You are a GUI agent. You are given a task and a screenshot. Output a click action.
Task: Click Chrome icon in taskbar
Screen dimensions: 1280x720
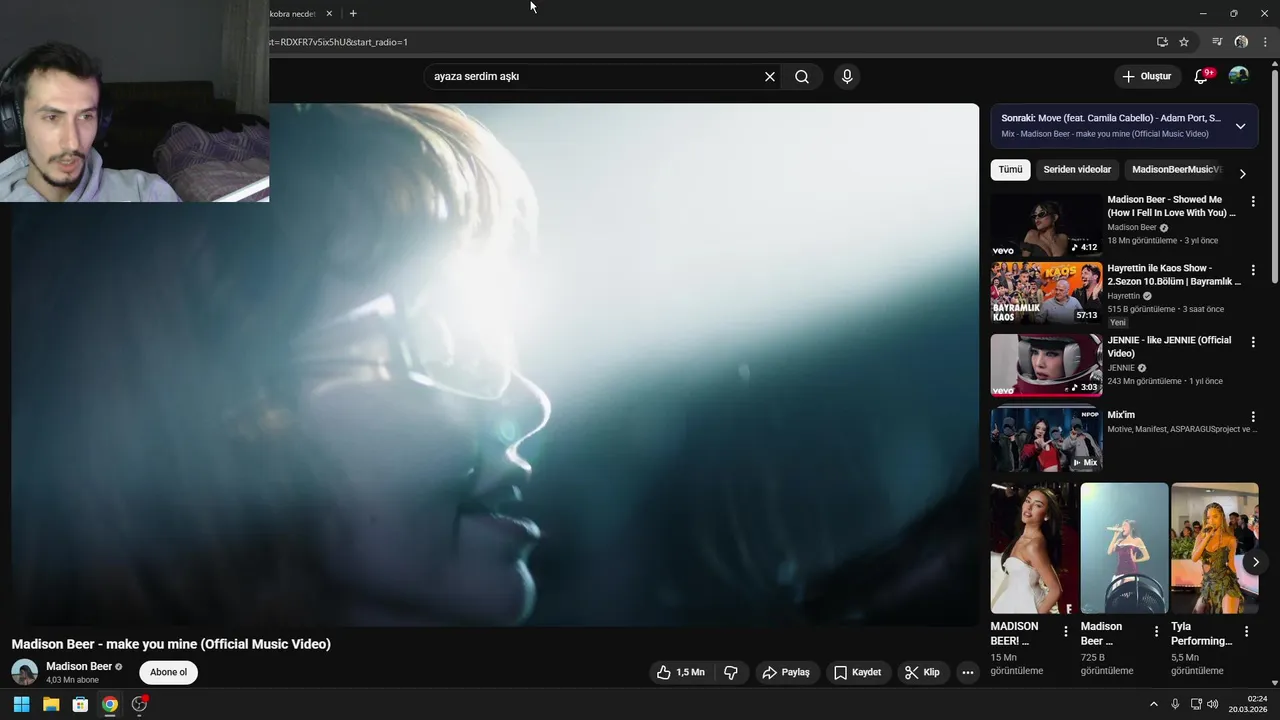tap(110, 704)
